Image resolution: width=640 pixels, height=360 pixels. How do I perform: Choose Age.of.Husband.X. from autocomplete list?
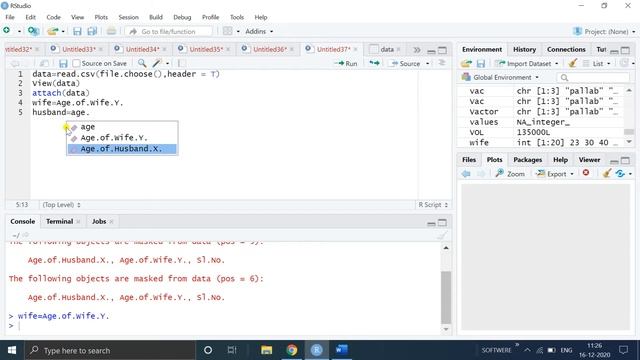tap(122, 149)
